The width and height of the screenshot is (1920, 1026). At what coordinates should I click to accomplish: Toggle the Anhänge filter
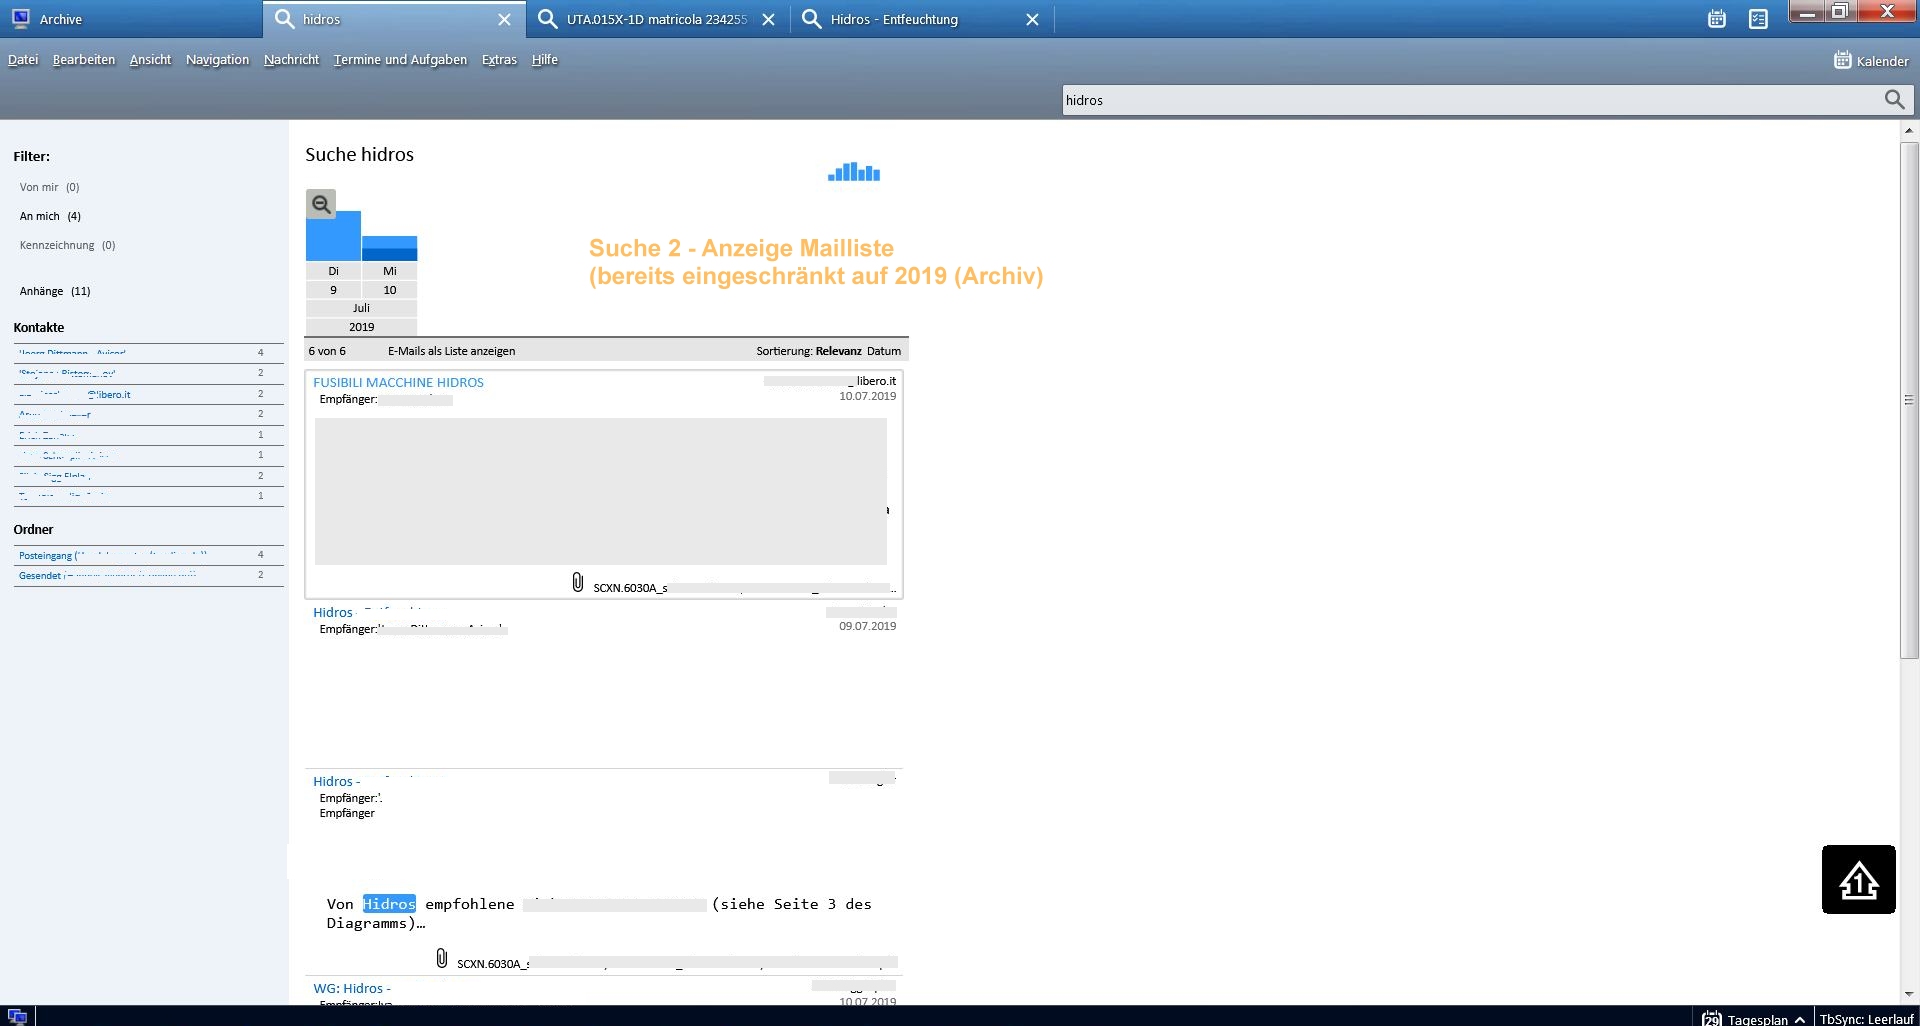pos(55,291)
